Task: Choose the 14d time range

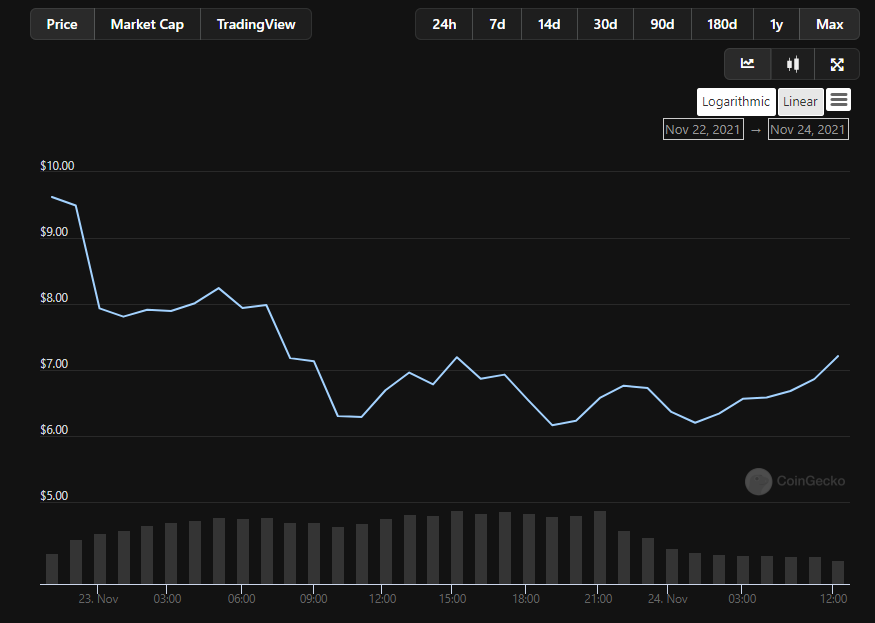Action: (549, 24)
